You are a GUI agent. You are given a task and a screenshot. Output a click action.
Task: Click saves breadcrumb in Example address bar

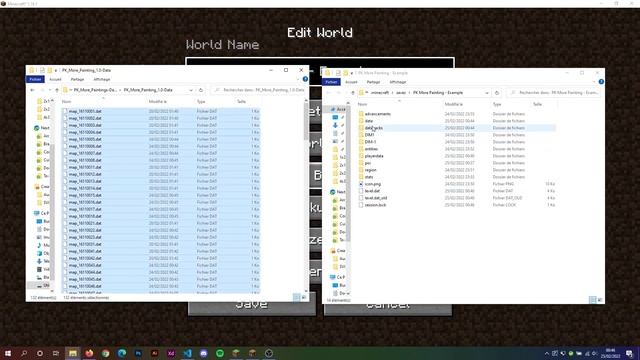click(401, 93)
